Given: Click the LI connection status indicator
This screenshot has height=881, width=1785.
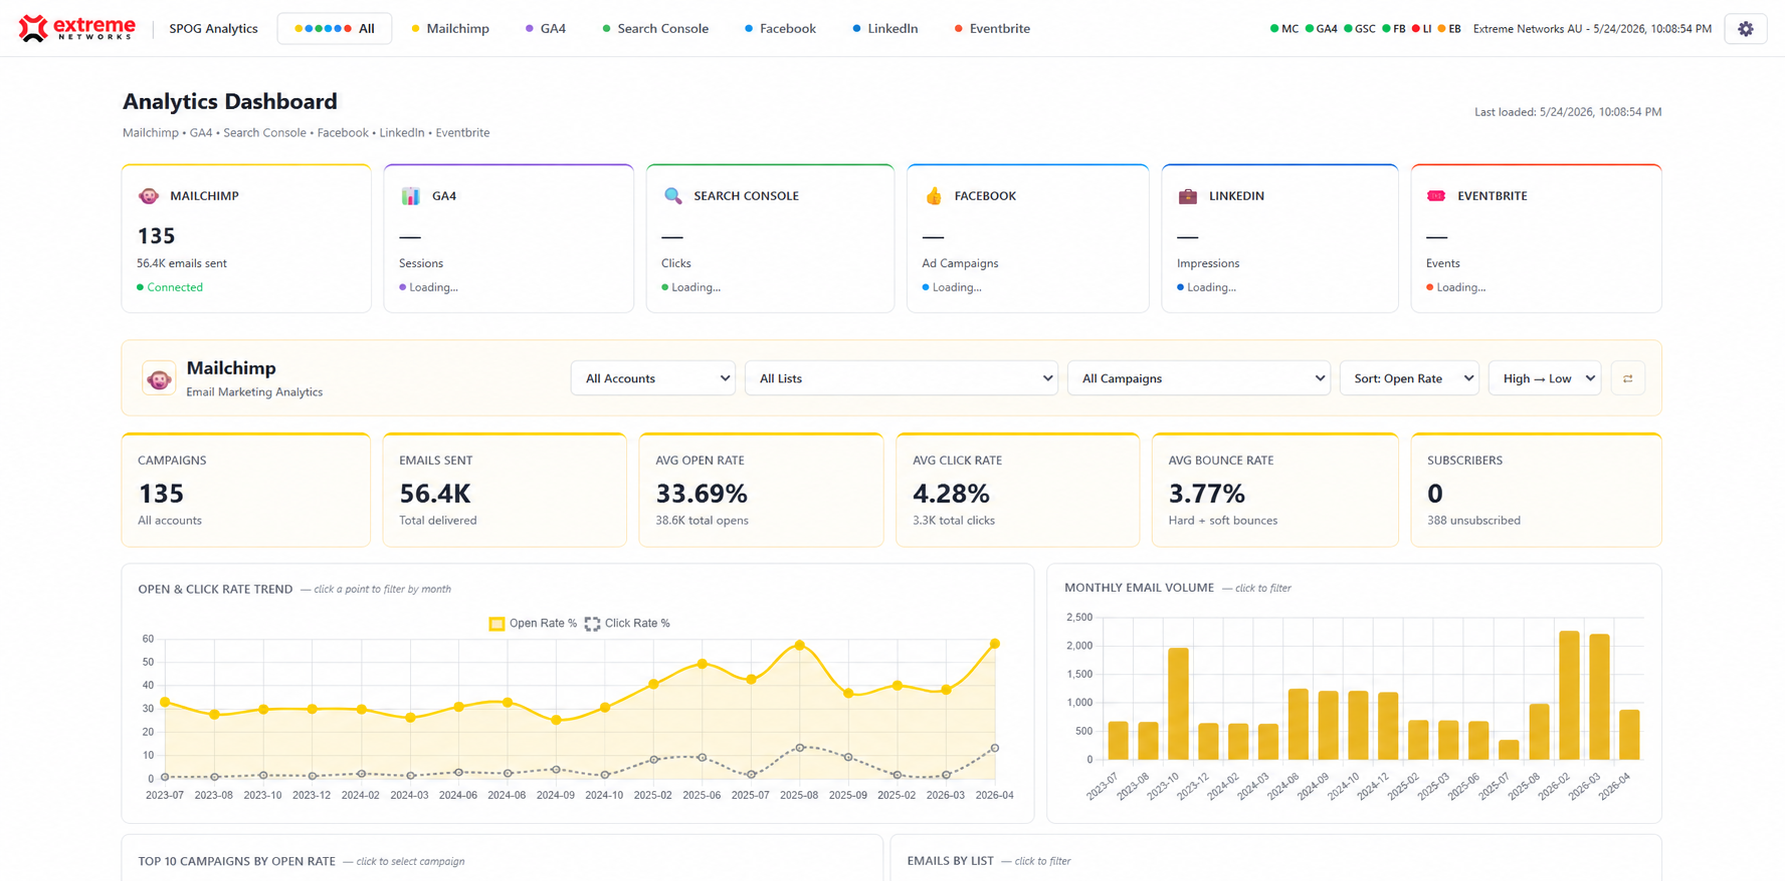Looking at the screenshot, I should pyautogui.click(x=1421, y=29).
